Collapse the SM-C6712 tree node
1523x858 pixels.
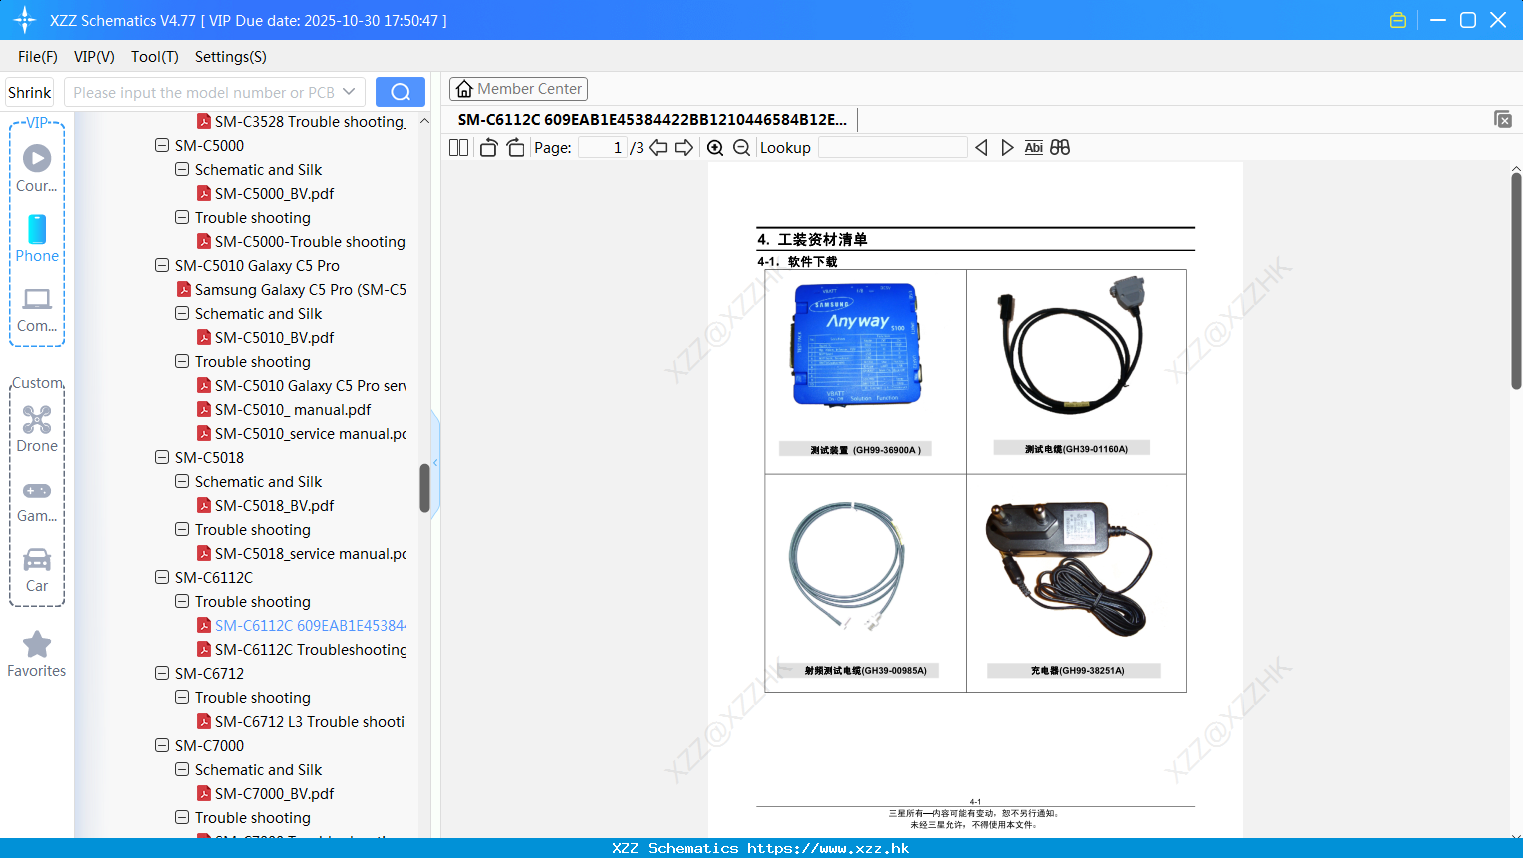point(162,673)
